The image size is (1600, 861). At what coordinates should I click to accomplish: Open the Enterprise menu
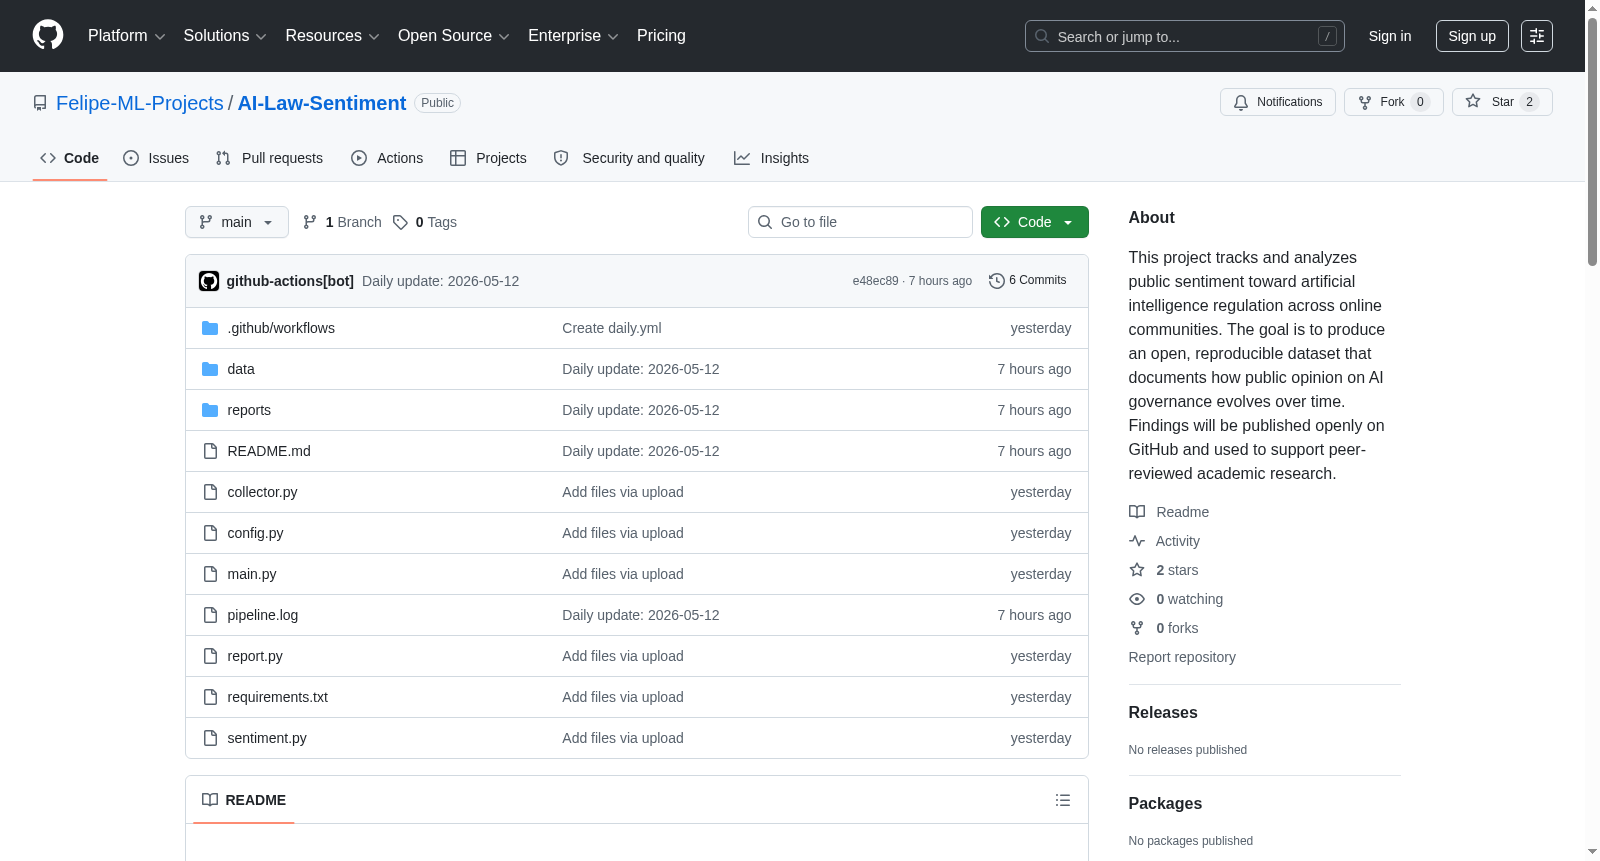(573, 36)
